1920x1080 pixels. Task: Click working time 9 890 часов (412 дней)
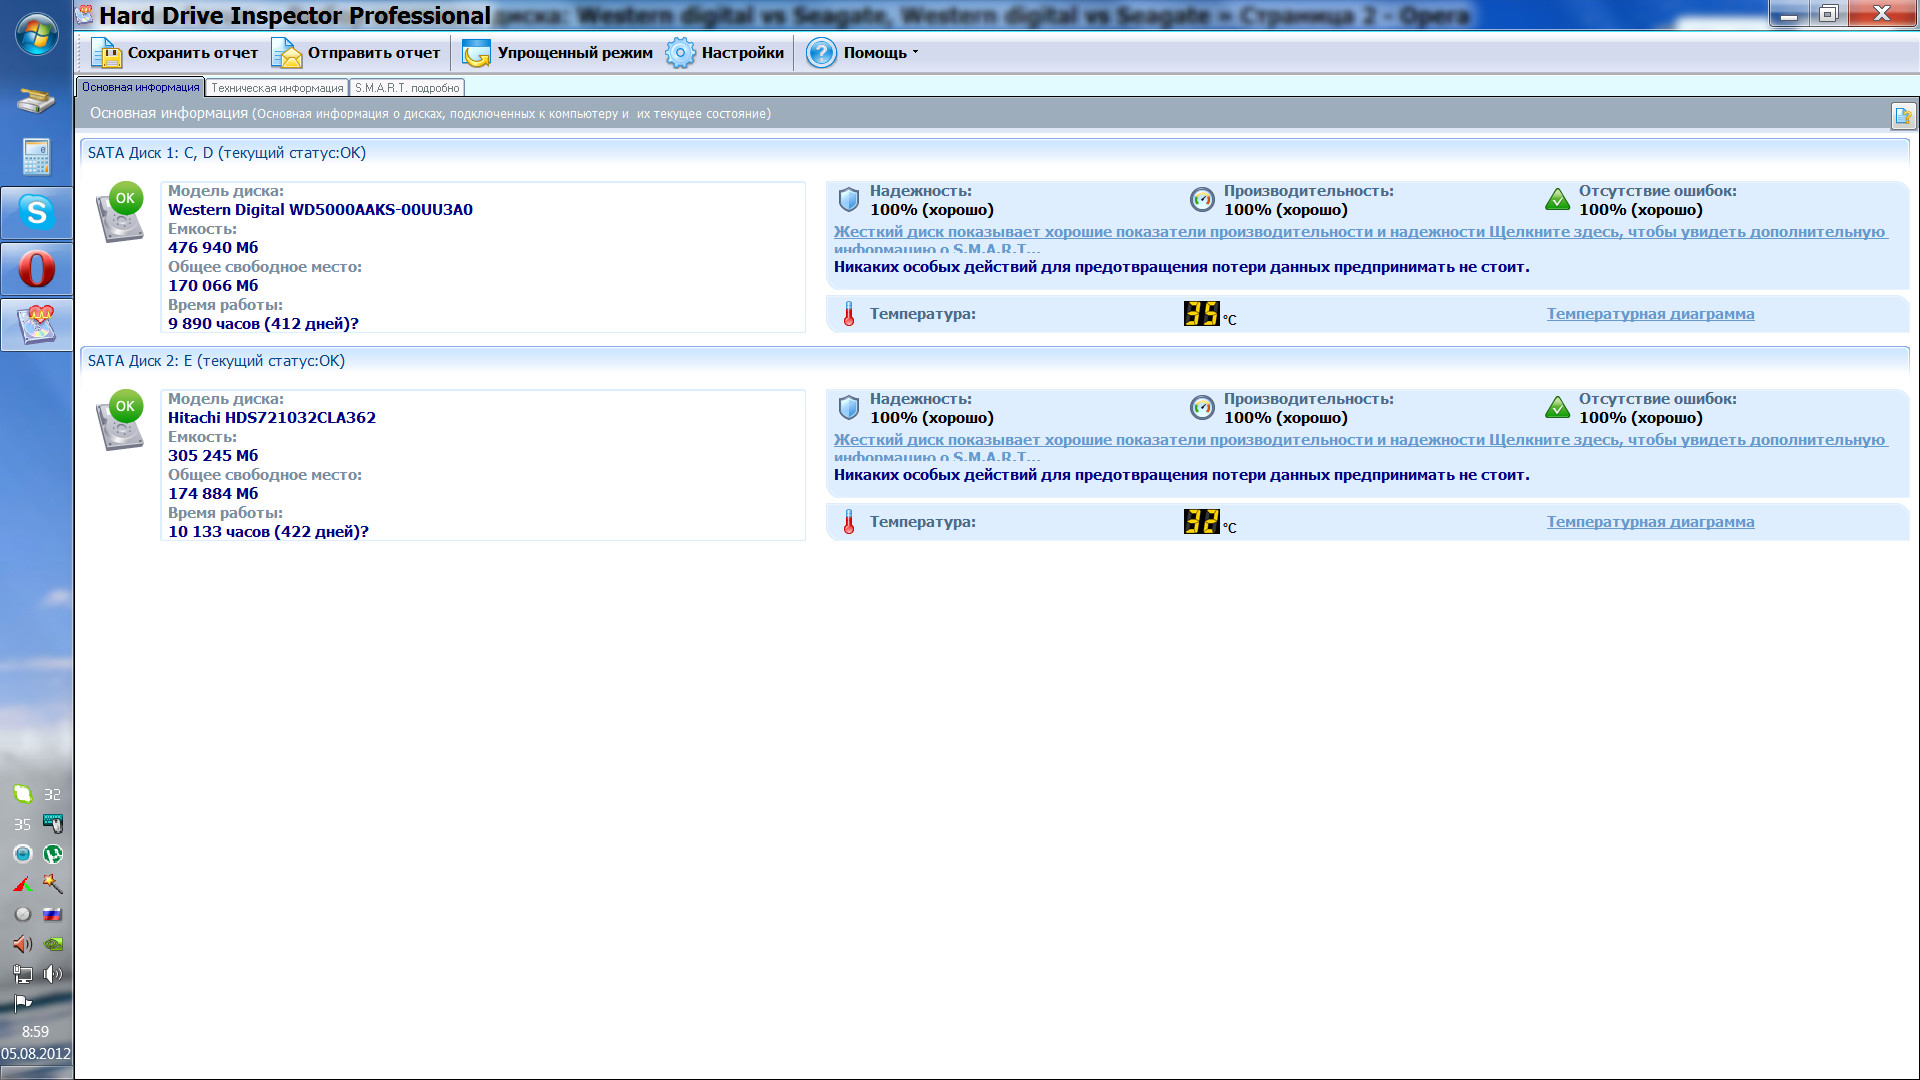pos(263,324)
